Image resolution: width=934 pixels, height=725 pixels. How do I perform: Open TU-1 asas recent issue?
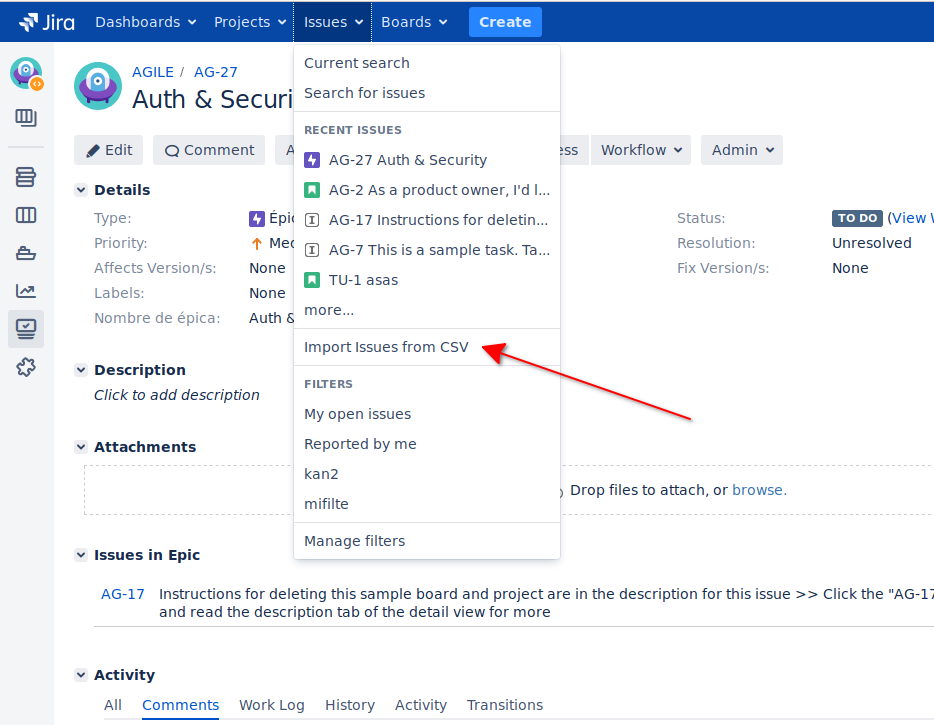(426, 280)
